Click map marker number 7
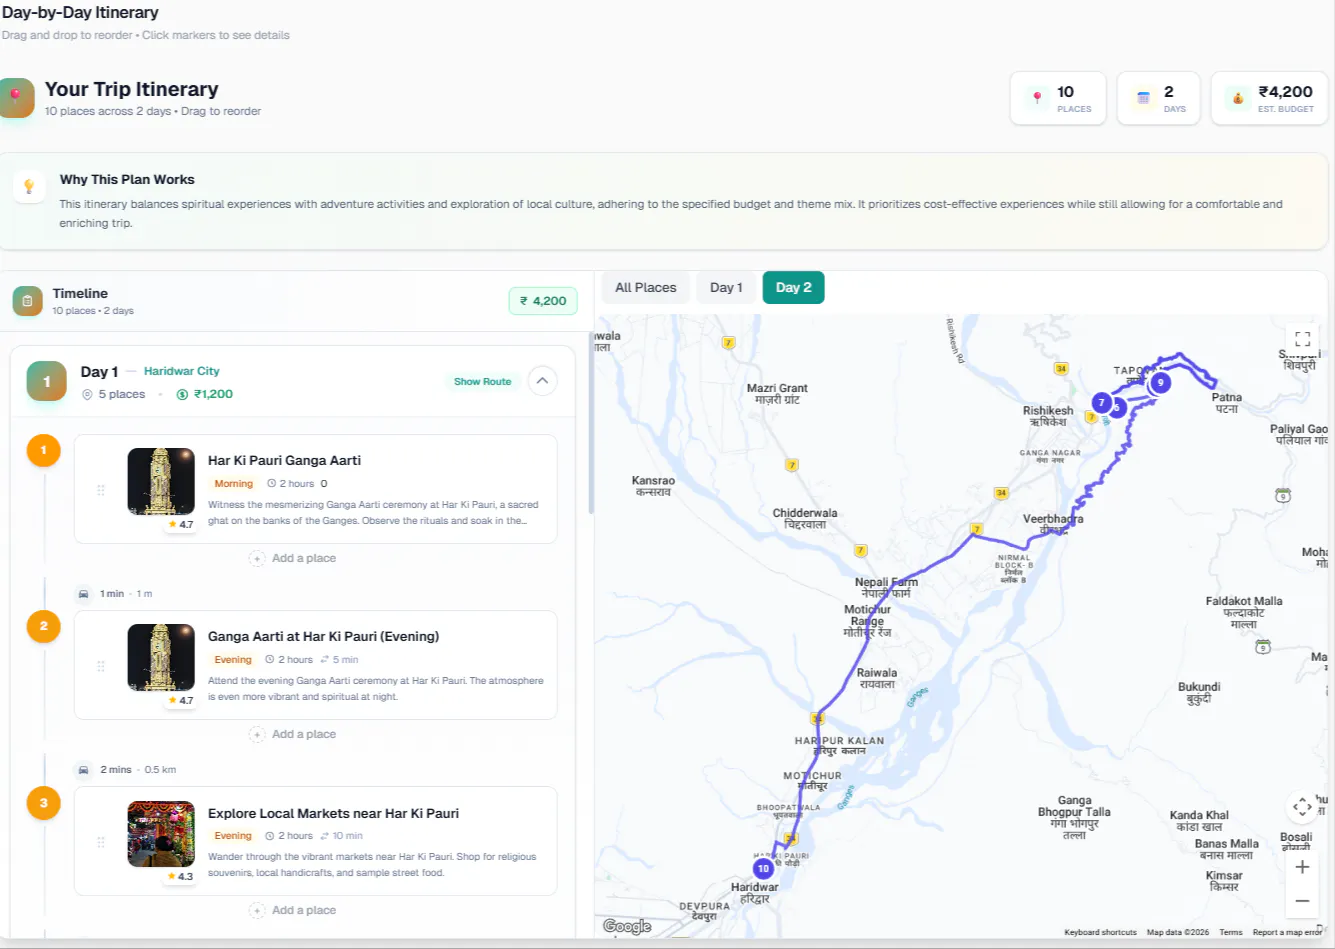This screenshot has height=949, width=1335. (1101, 403)
